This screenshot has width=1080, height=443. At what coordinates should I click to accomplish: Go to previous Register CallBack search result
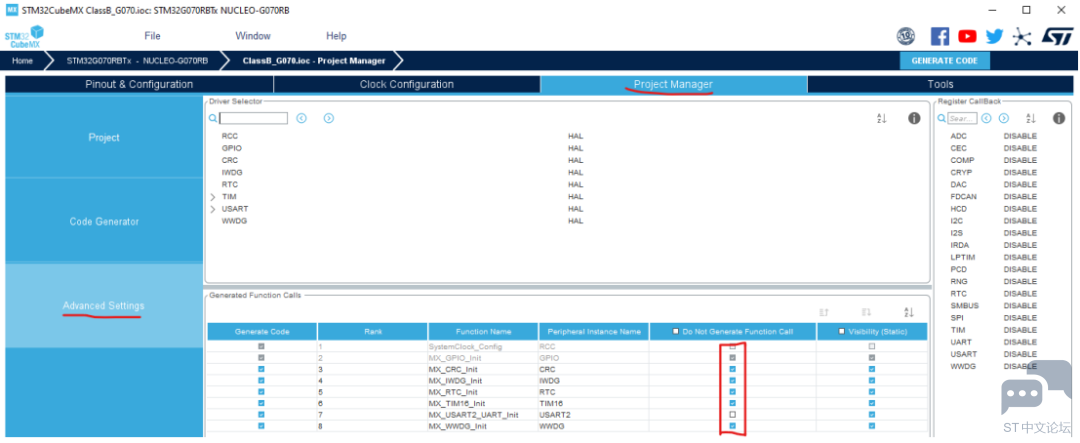pos(986,119)
